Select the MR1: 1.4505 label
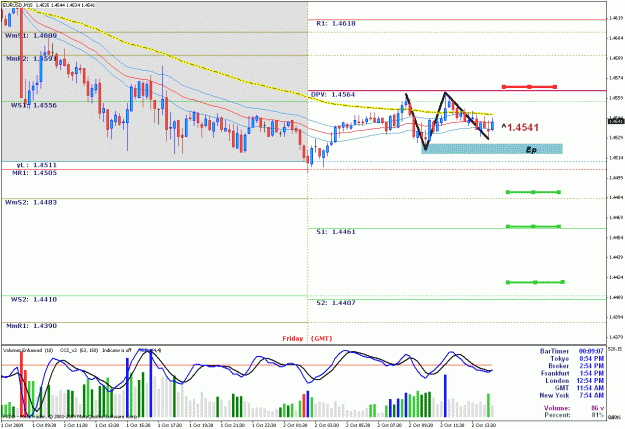 (x=34, y=173)
